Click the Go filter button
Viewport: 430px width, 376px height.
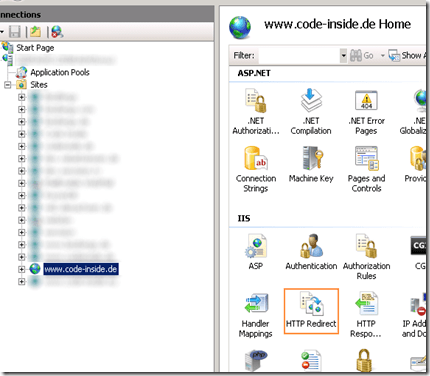[x=362, y=55]
